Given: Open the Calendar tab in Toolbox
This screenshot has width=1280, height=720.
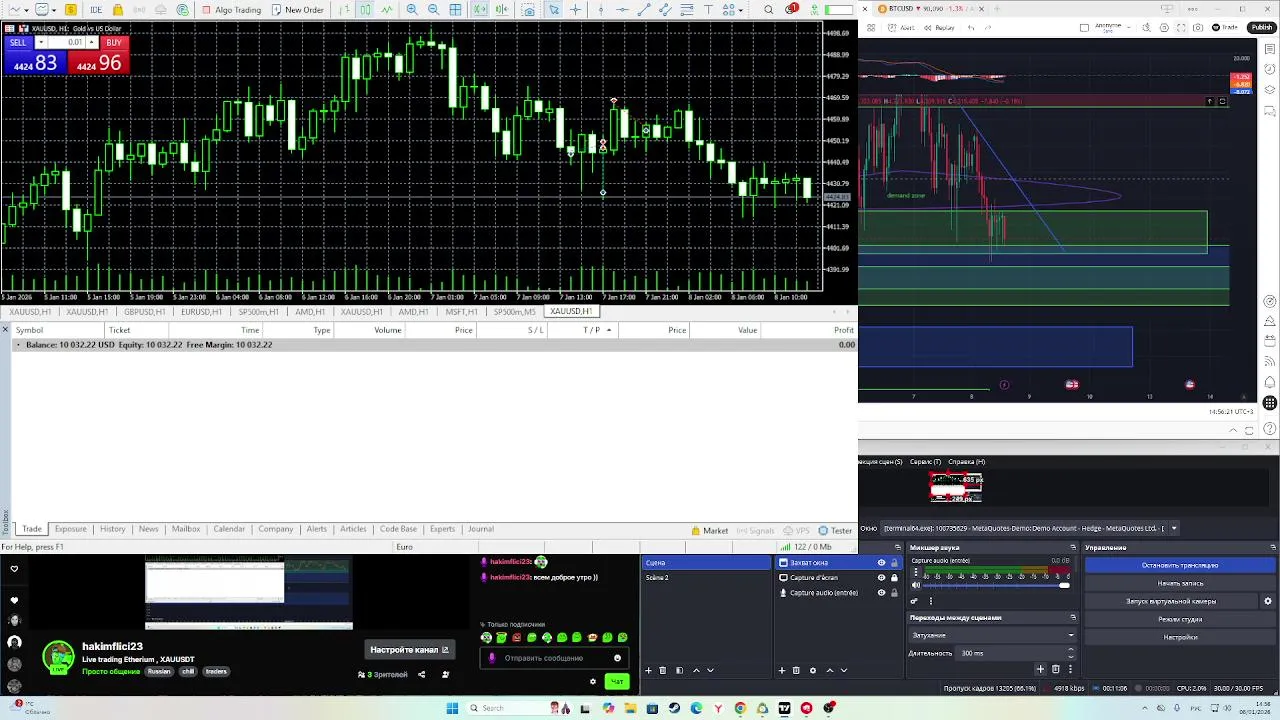Looking at the screenshot, I should 229,529.
